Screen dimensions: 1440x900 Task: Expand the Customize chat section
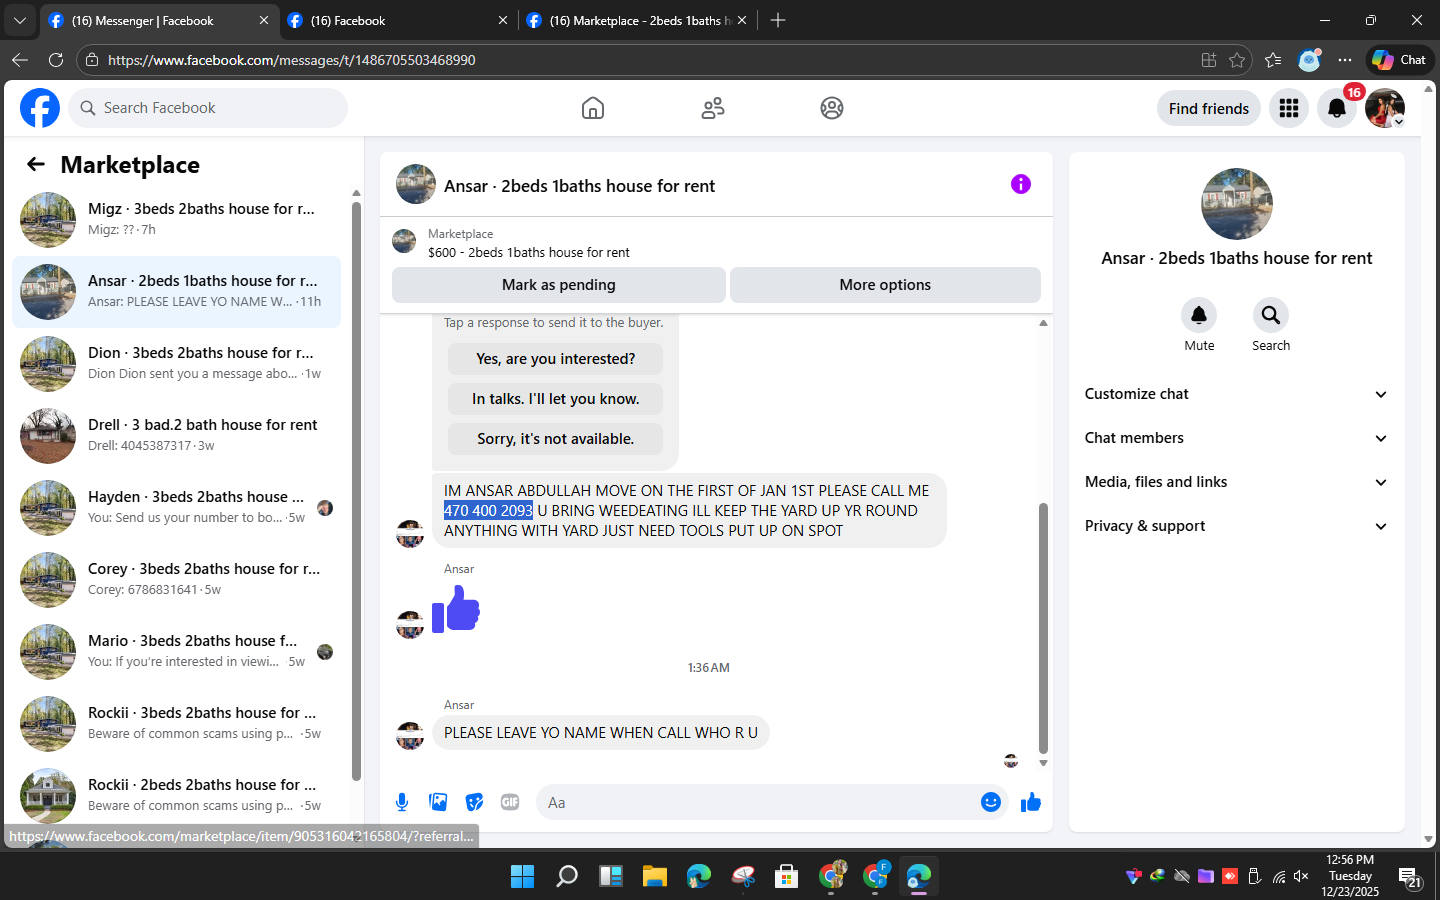tap(1237, 394)
